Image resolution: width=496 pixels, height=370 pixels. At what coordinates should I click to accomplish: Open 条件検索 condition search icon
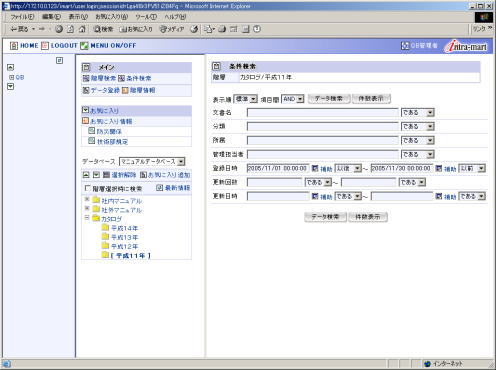pos(121,78)
